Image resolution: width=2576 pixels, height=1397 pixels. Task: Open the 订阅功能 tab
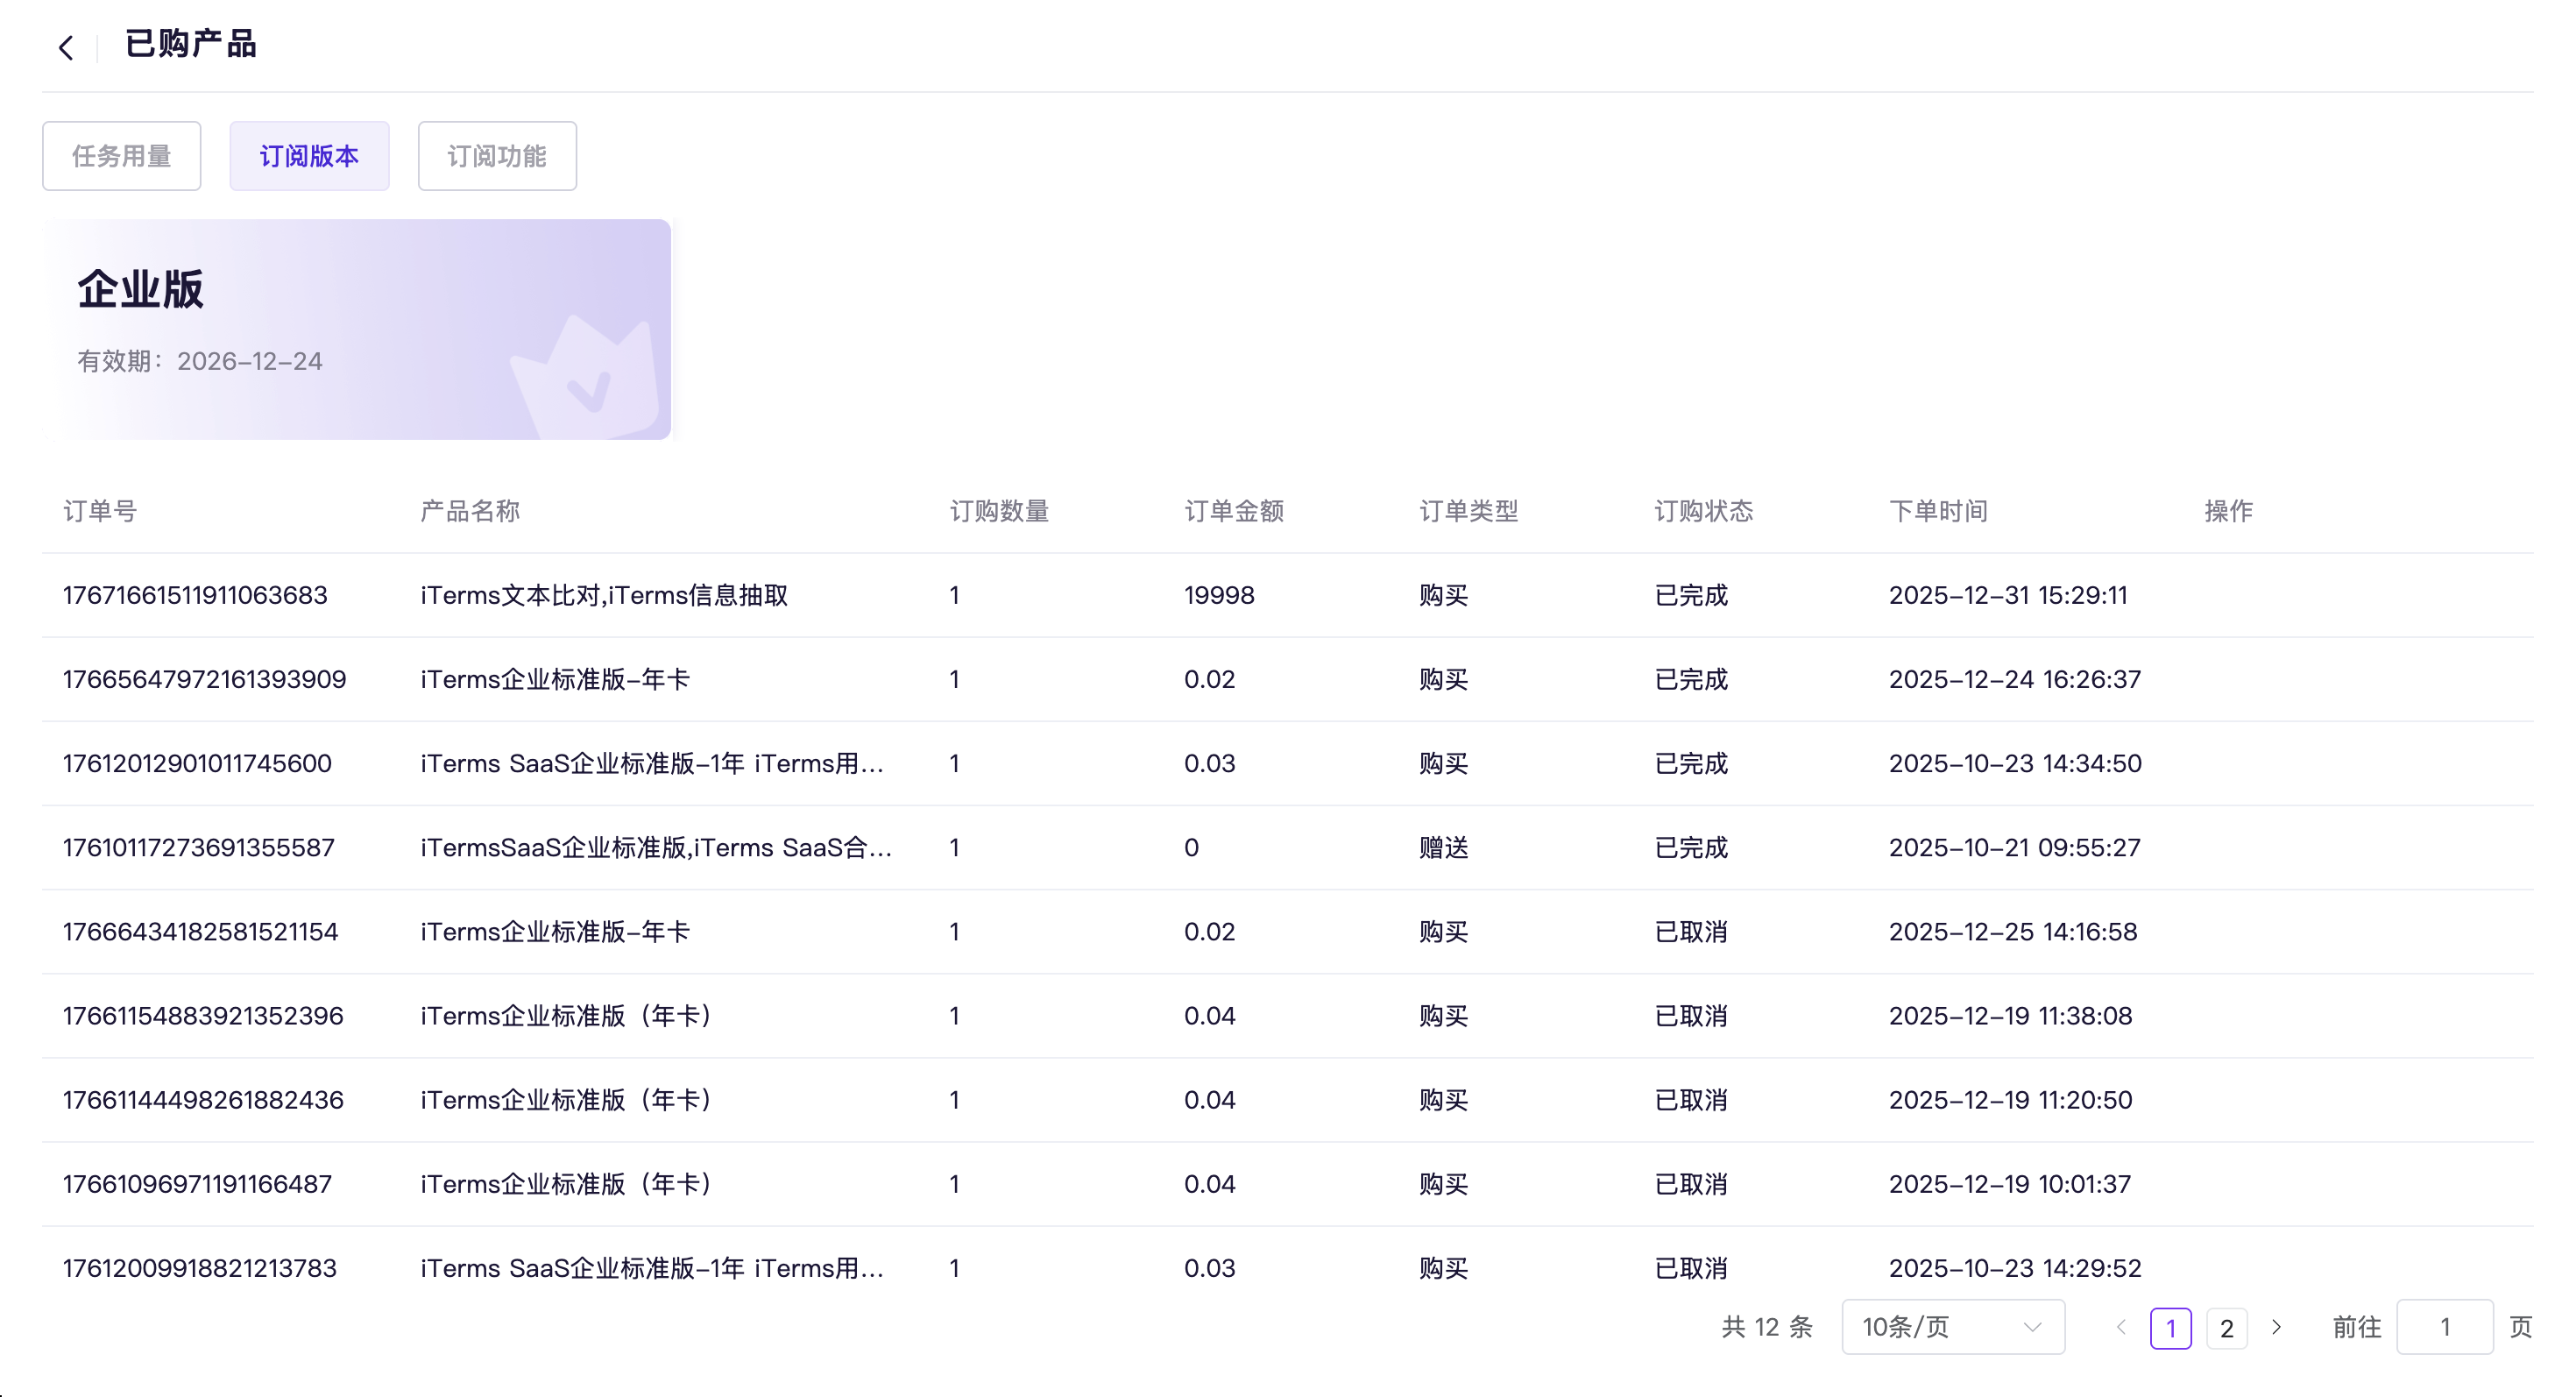(x=497, y=156)
